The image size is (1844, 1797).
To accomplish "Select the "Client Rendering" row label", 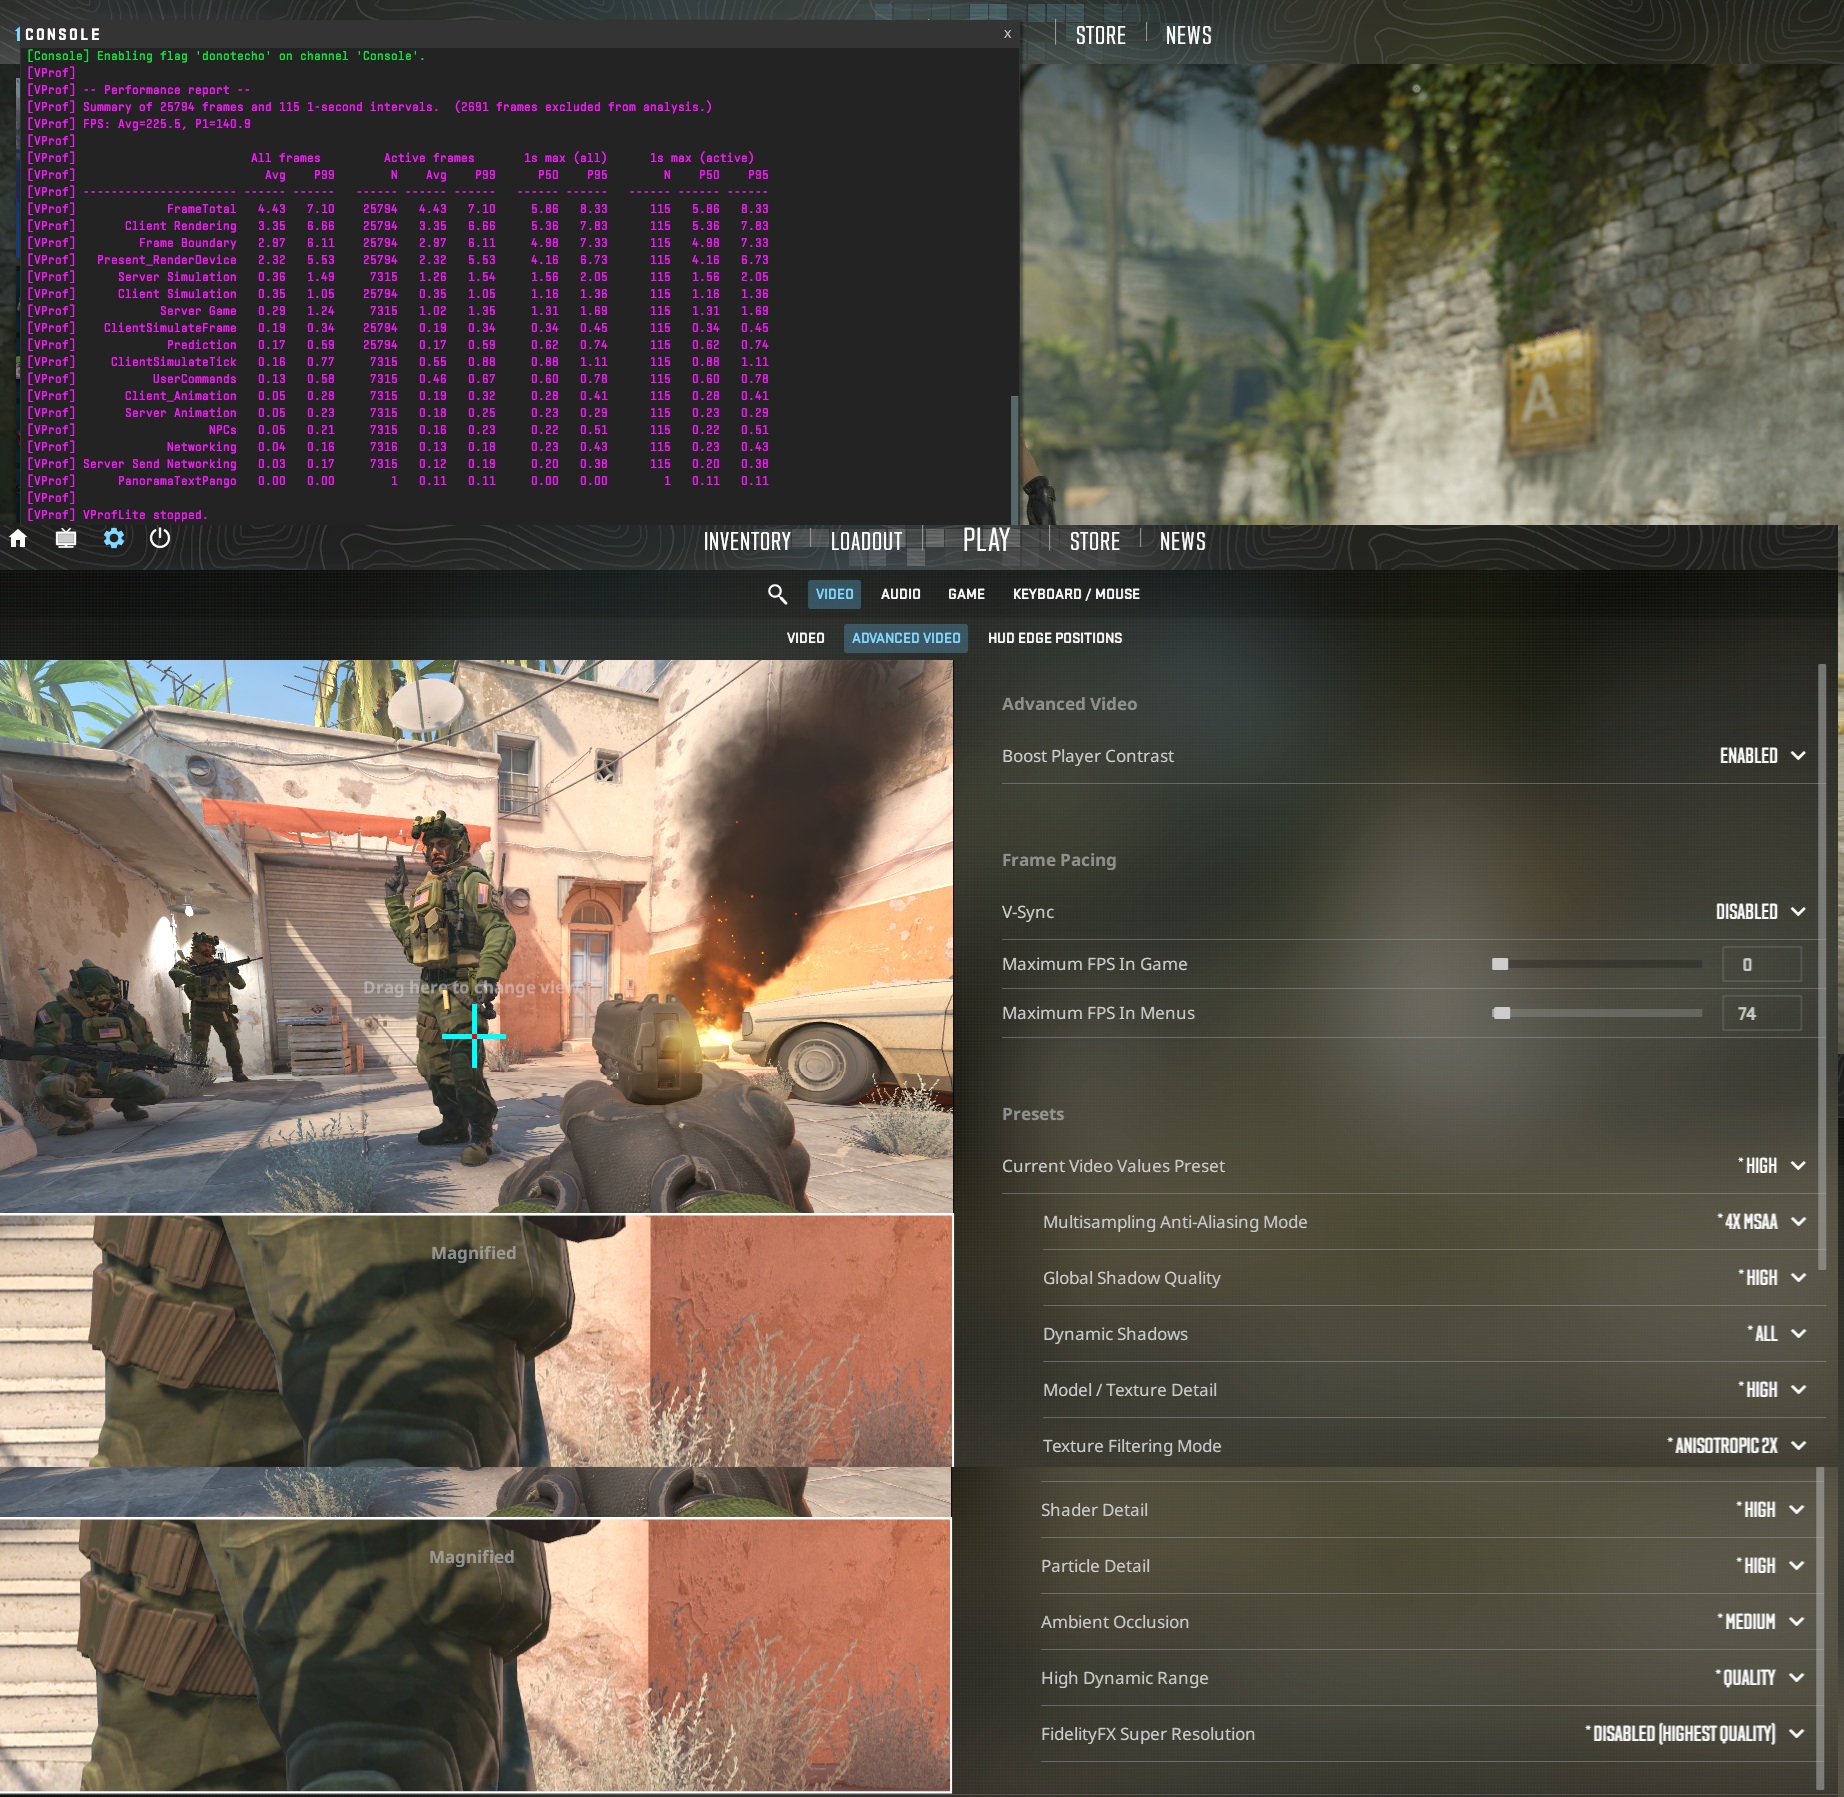I will pos(181,226).
